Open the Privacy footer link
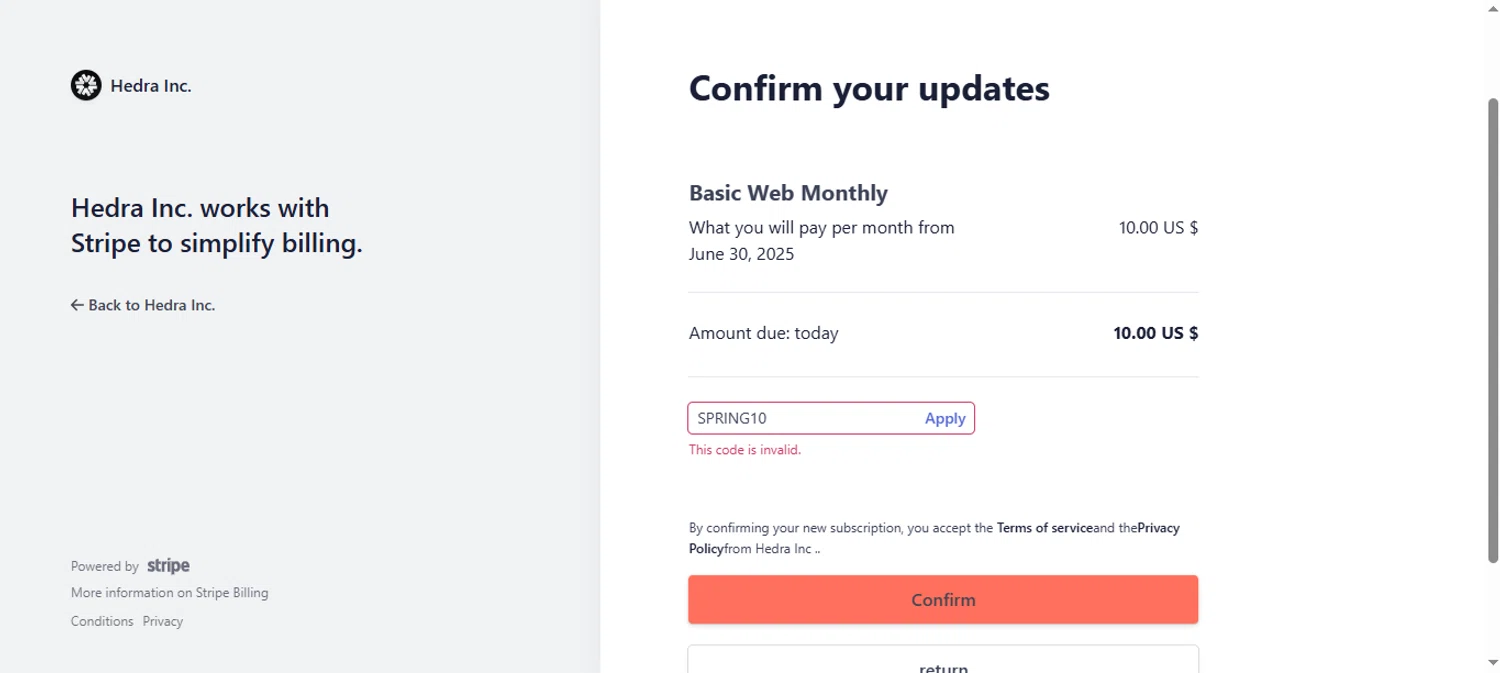This screenshot has width=1500, height=673. coord(162,621)
